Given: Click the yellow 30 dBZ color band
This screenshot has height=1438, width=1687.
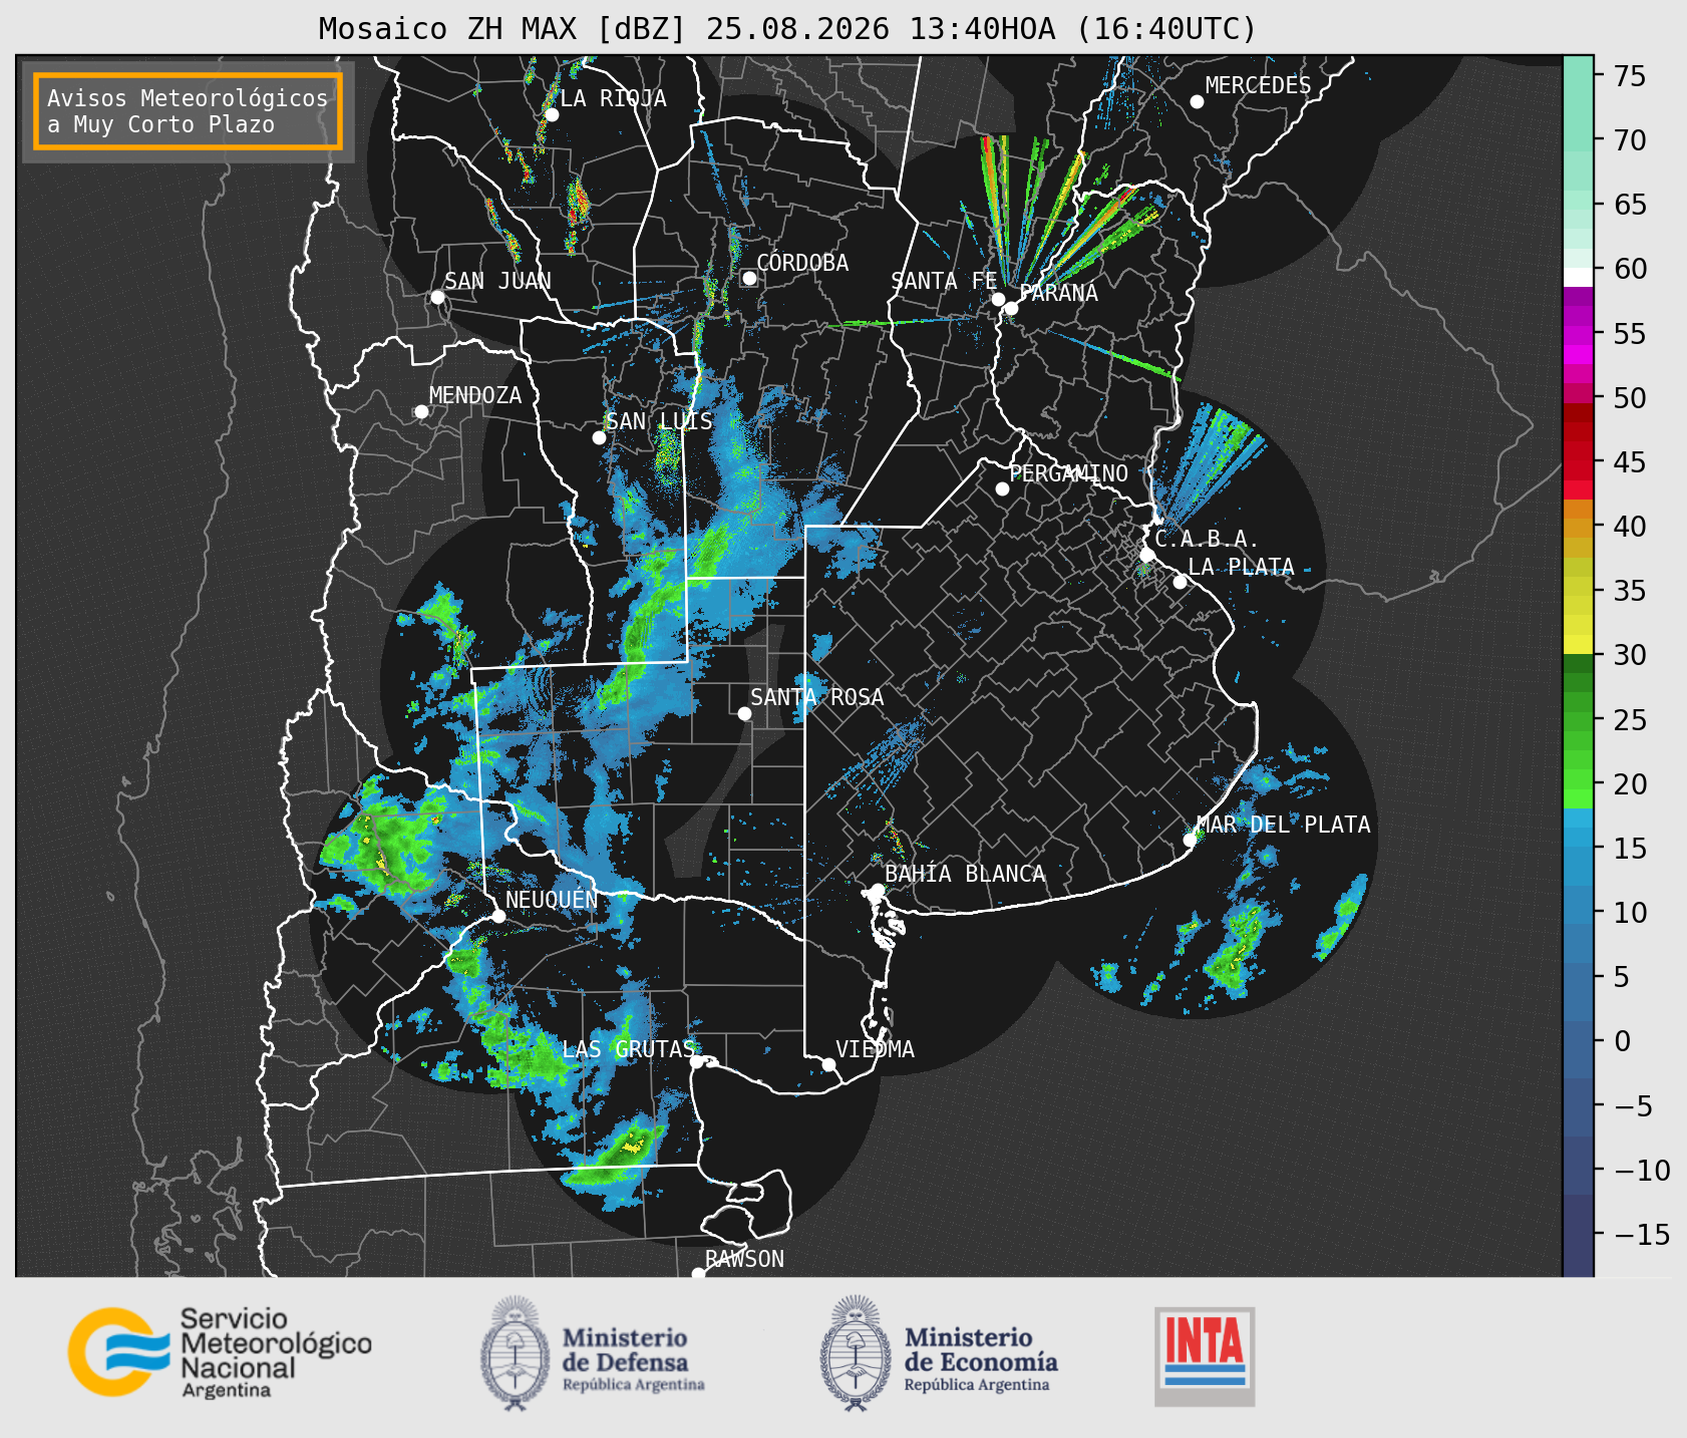Looking at the screenshot, I should 1578,647.
